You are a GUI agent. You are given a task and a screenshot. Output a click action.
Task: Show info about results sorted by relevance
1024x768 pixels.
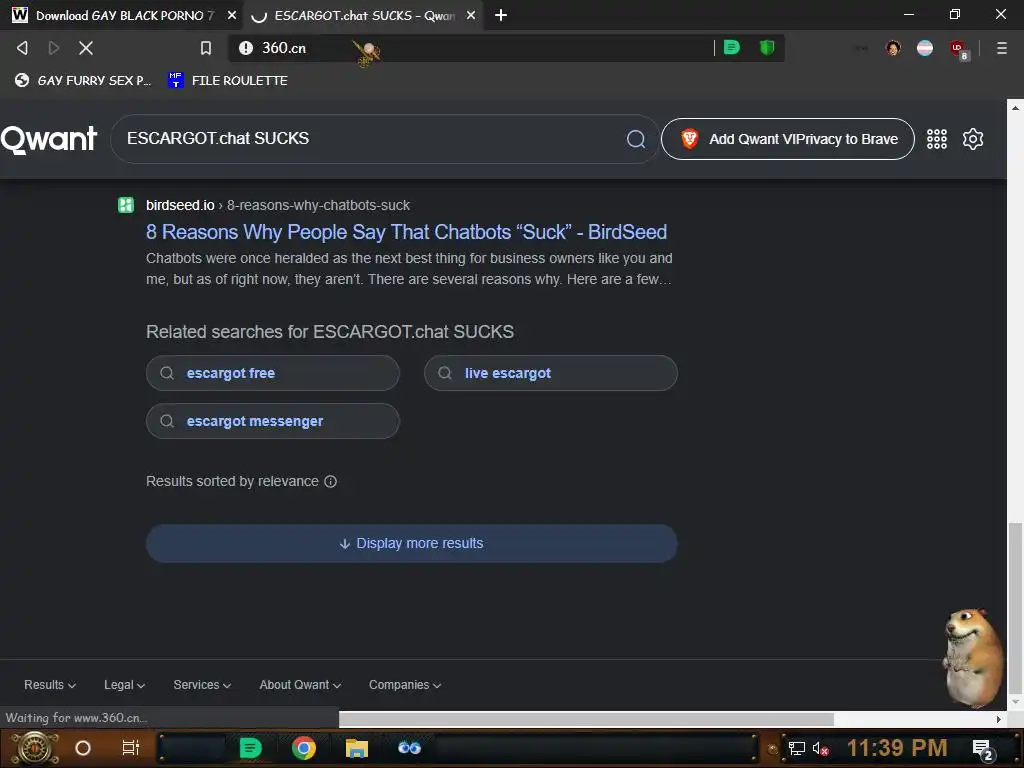[x=330, y=481]
